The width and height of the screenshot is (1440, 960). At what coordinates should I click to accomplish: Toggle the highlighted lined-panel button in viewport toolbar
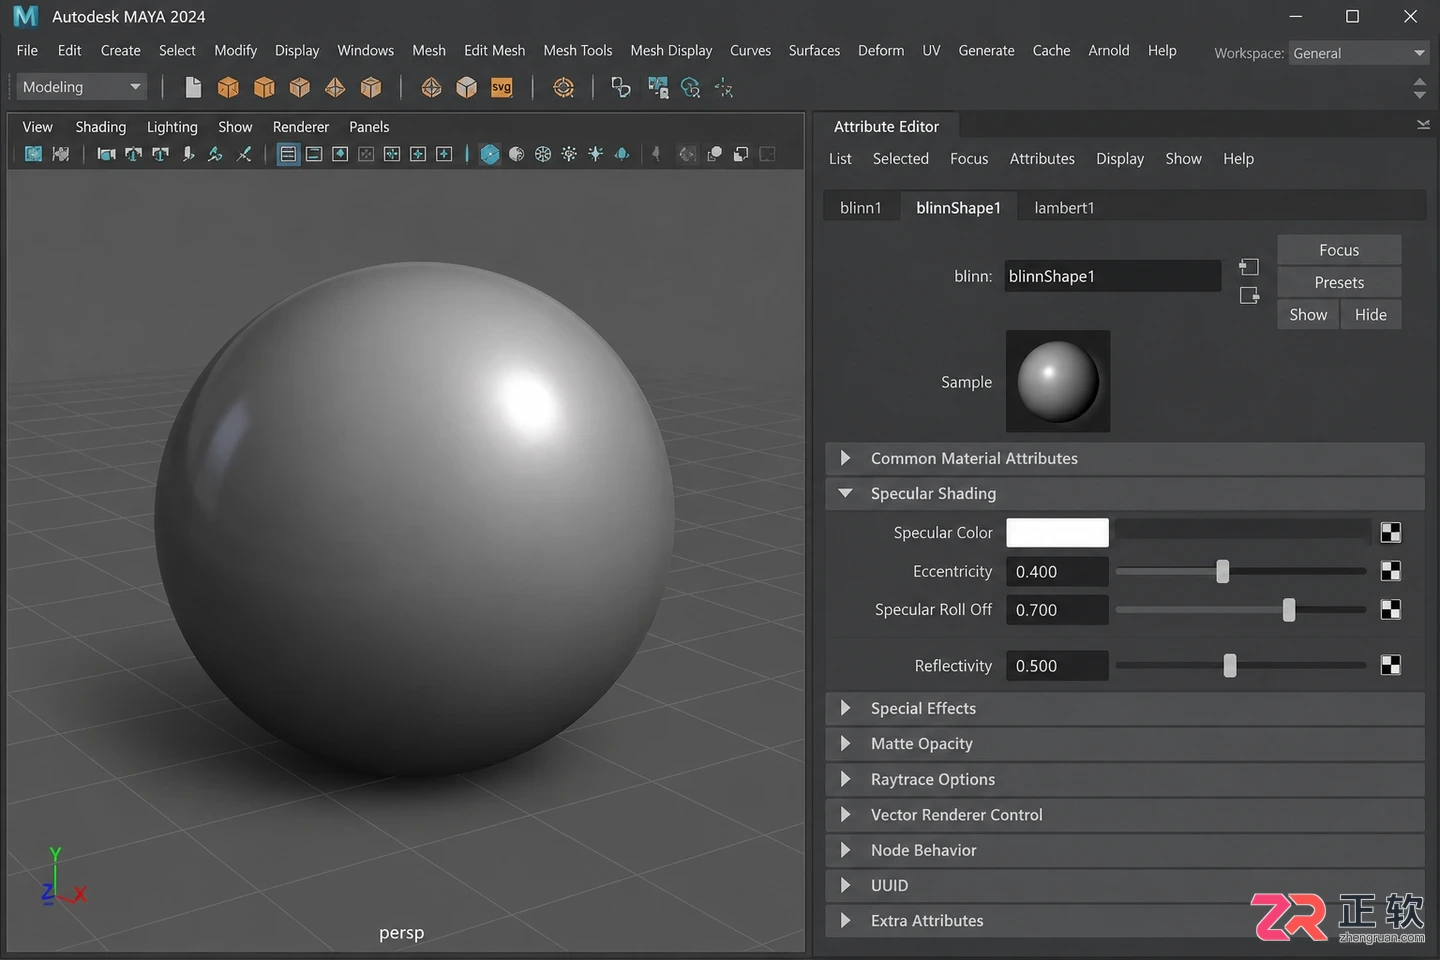point(288,154)
